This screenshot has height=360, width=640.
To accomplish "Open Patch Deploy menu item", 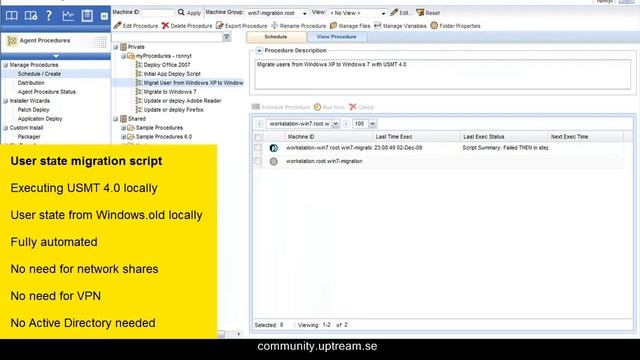I will point(33,110).
